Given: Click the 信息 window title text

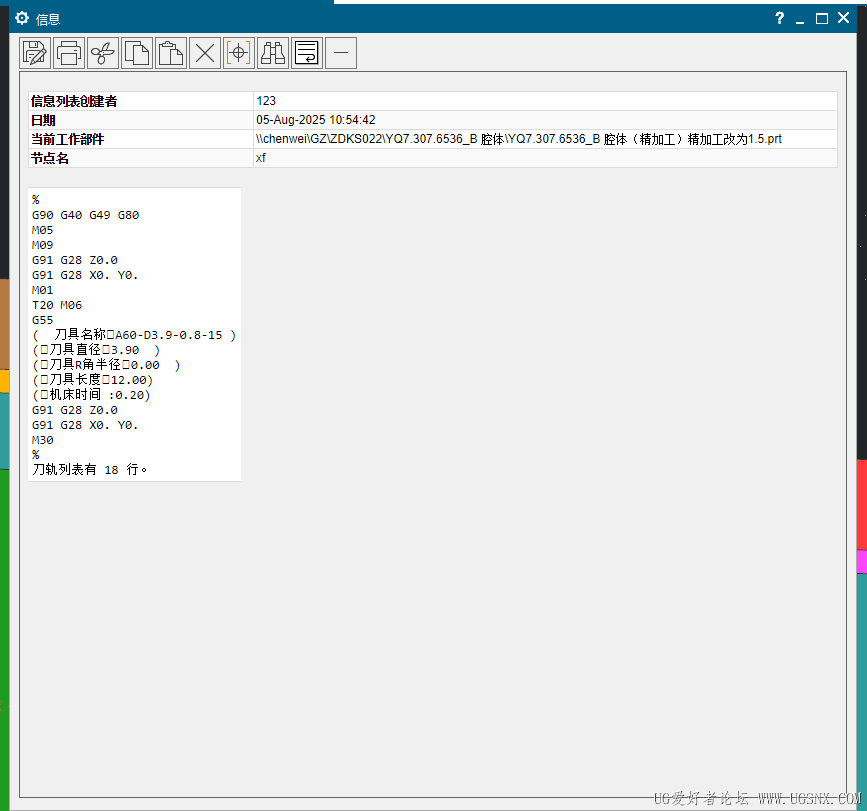Looking at the screenshot, I should click(x=48, y=19).
